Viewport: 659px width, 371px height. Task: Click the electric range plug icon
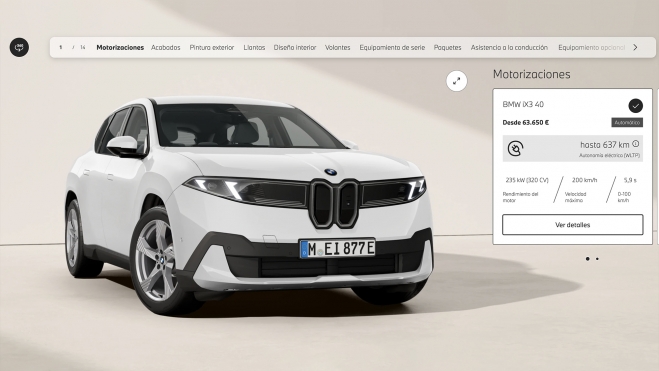point(515,148)
